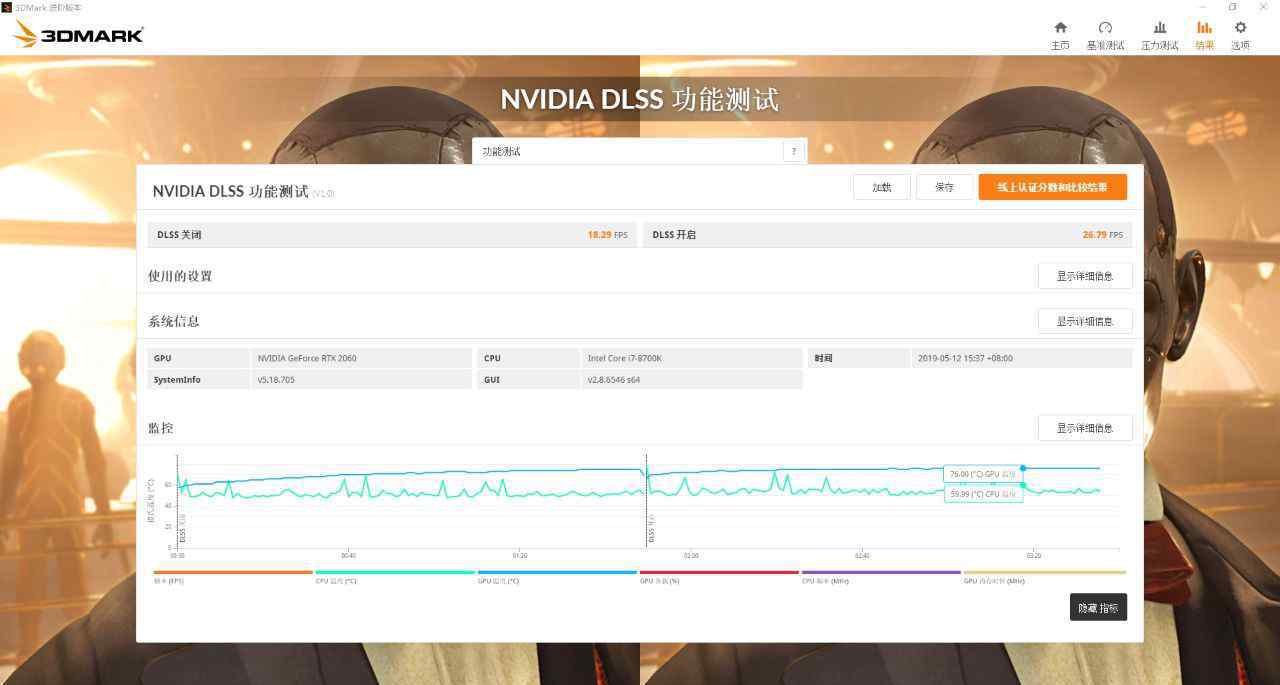Click the 3DMark logo
The width and height of the screenshot is (1280, 685).
(x=78, y=34)
